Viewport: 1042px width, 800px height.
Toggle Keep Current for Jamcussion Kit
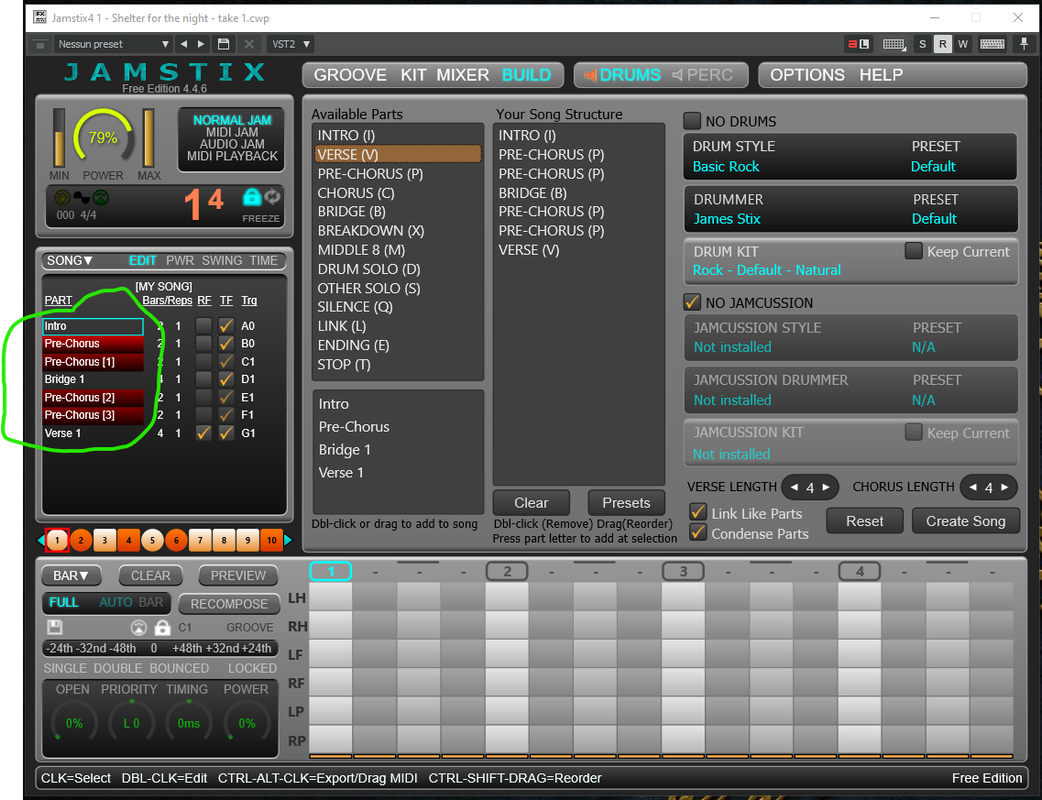913,432
